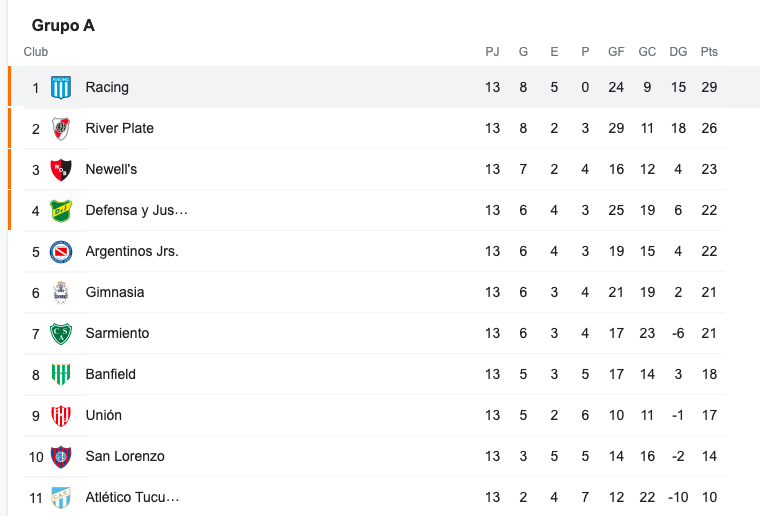Select the San Lorenzo team name
760x516 pixels.
[x=125, y=456]
